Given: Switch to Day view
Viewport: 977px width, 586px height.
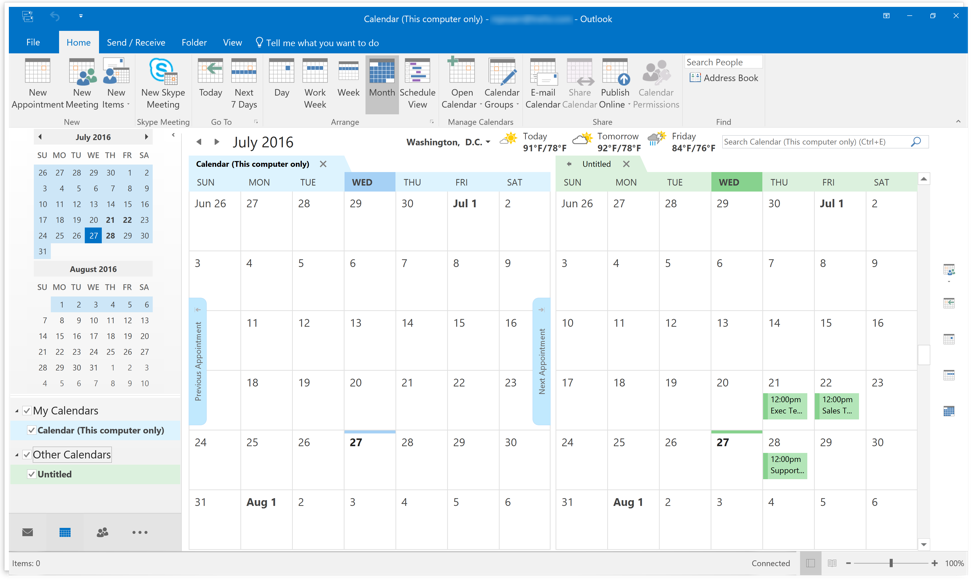Looking at the screenshot, I should [x=282, y=79].
